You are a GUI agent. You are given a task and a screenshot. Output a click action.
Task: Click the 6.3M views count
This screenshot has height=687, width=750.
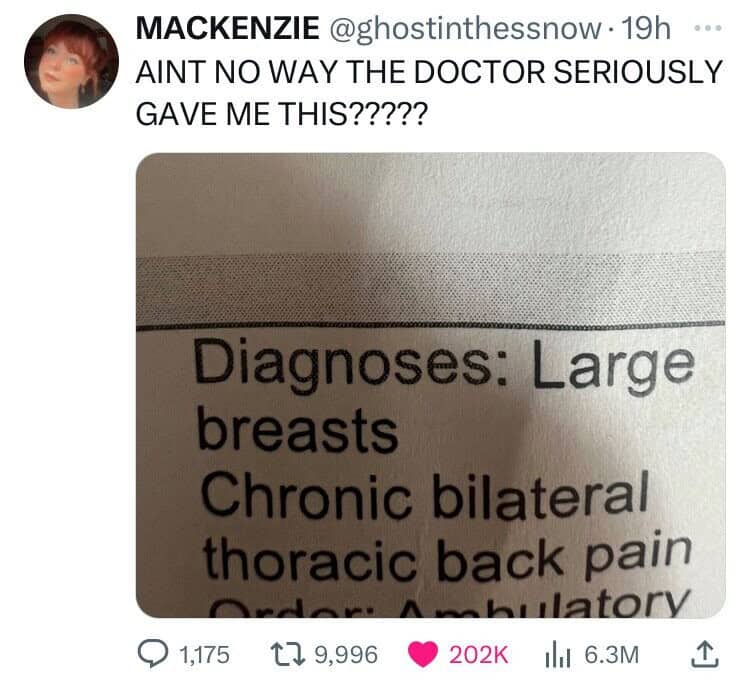(612, 654)
